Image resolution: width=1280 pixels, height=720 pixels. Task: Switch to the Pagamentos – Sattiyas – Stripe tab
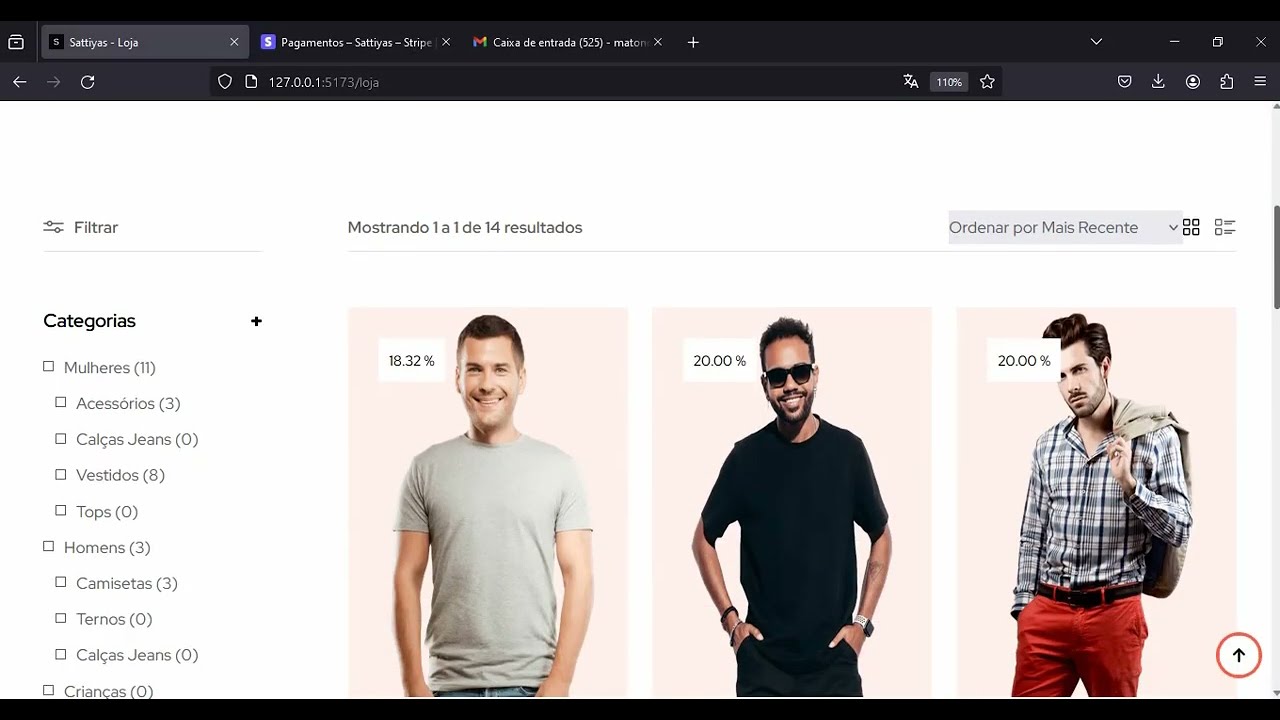tap(356, 42)
